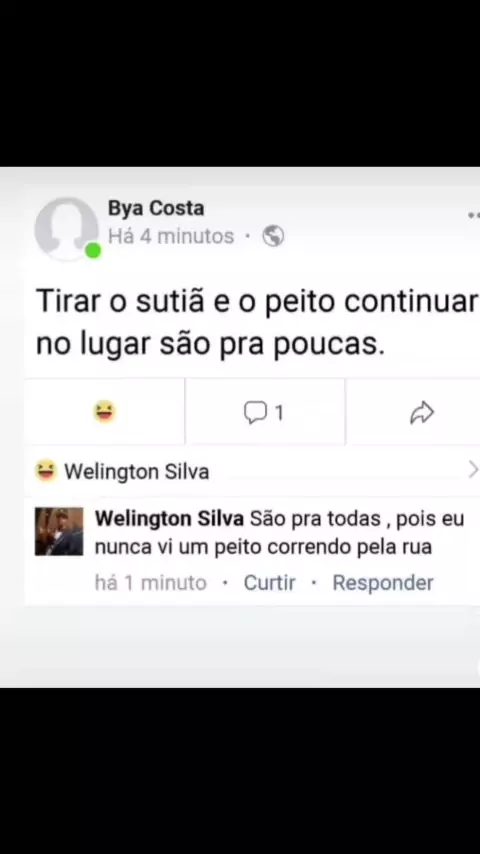Click the Haha reaction button

[104, 411]
